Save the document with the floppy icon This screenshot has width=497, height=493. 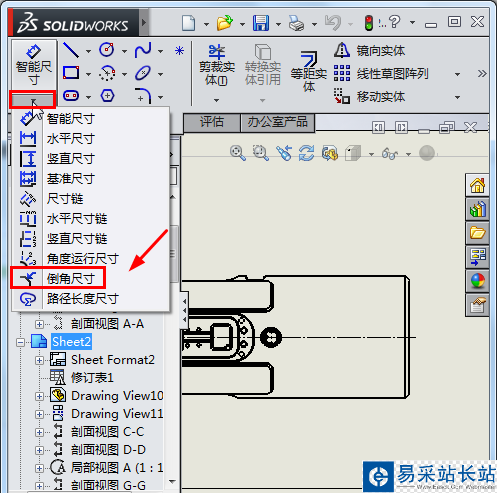261,23
